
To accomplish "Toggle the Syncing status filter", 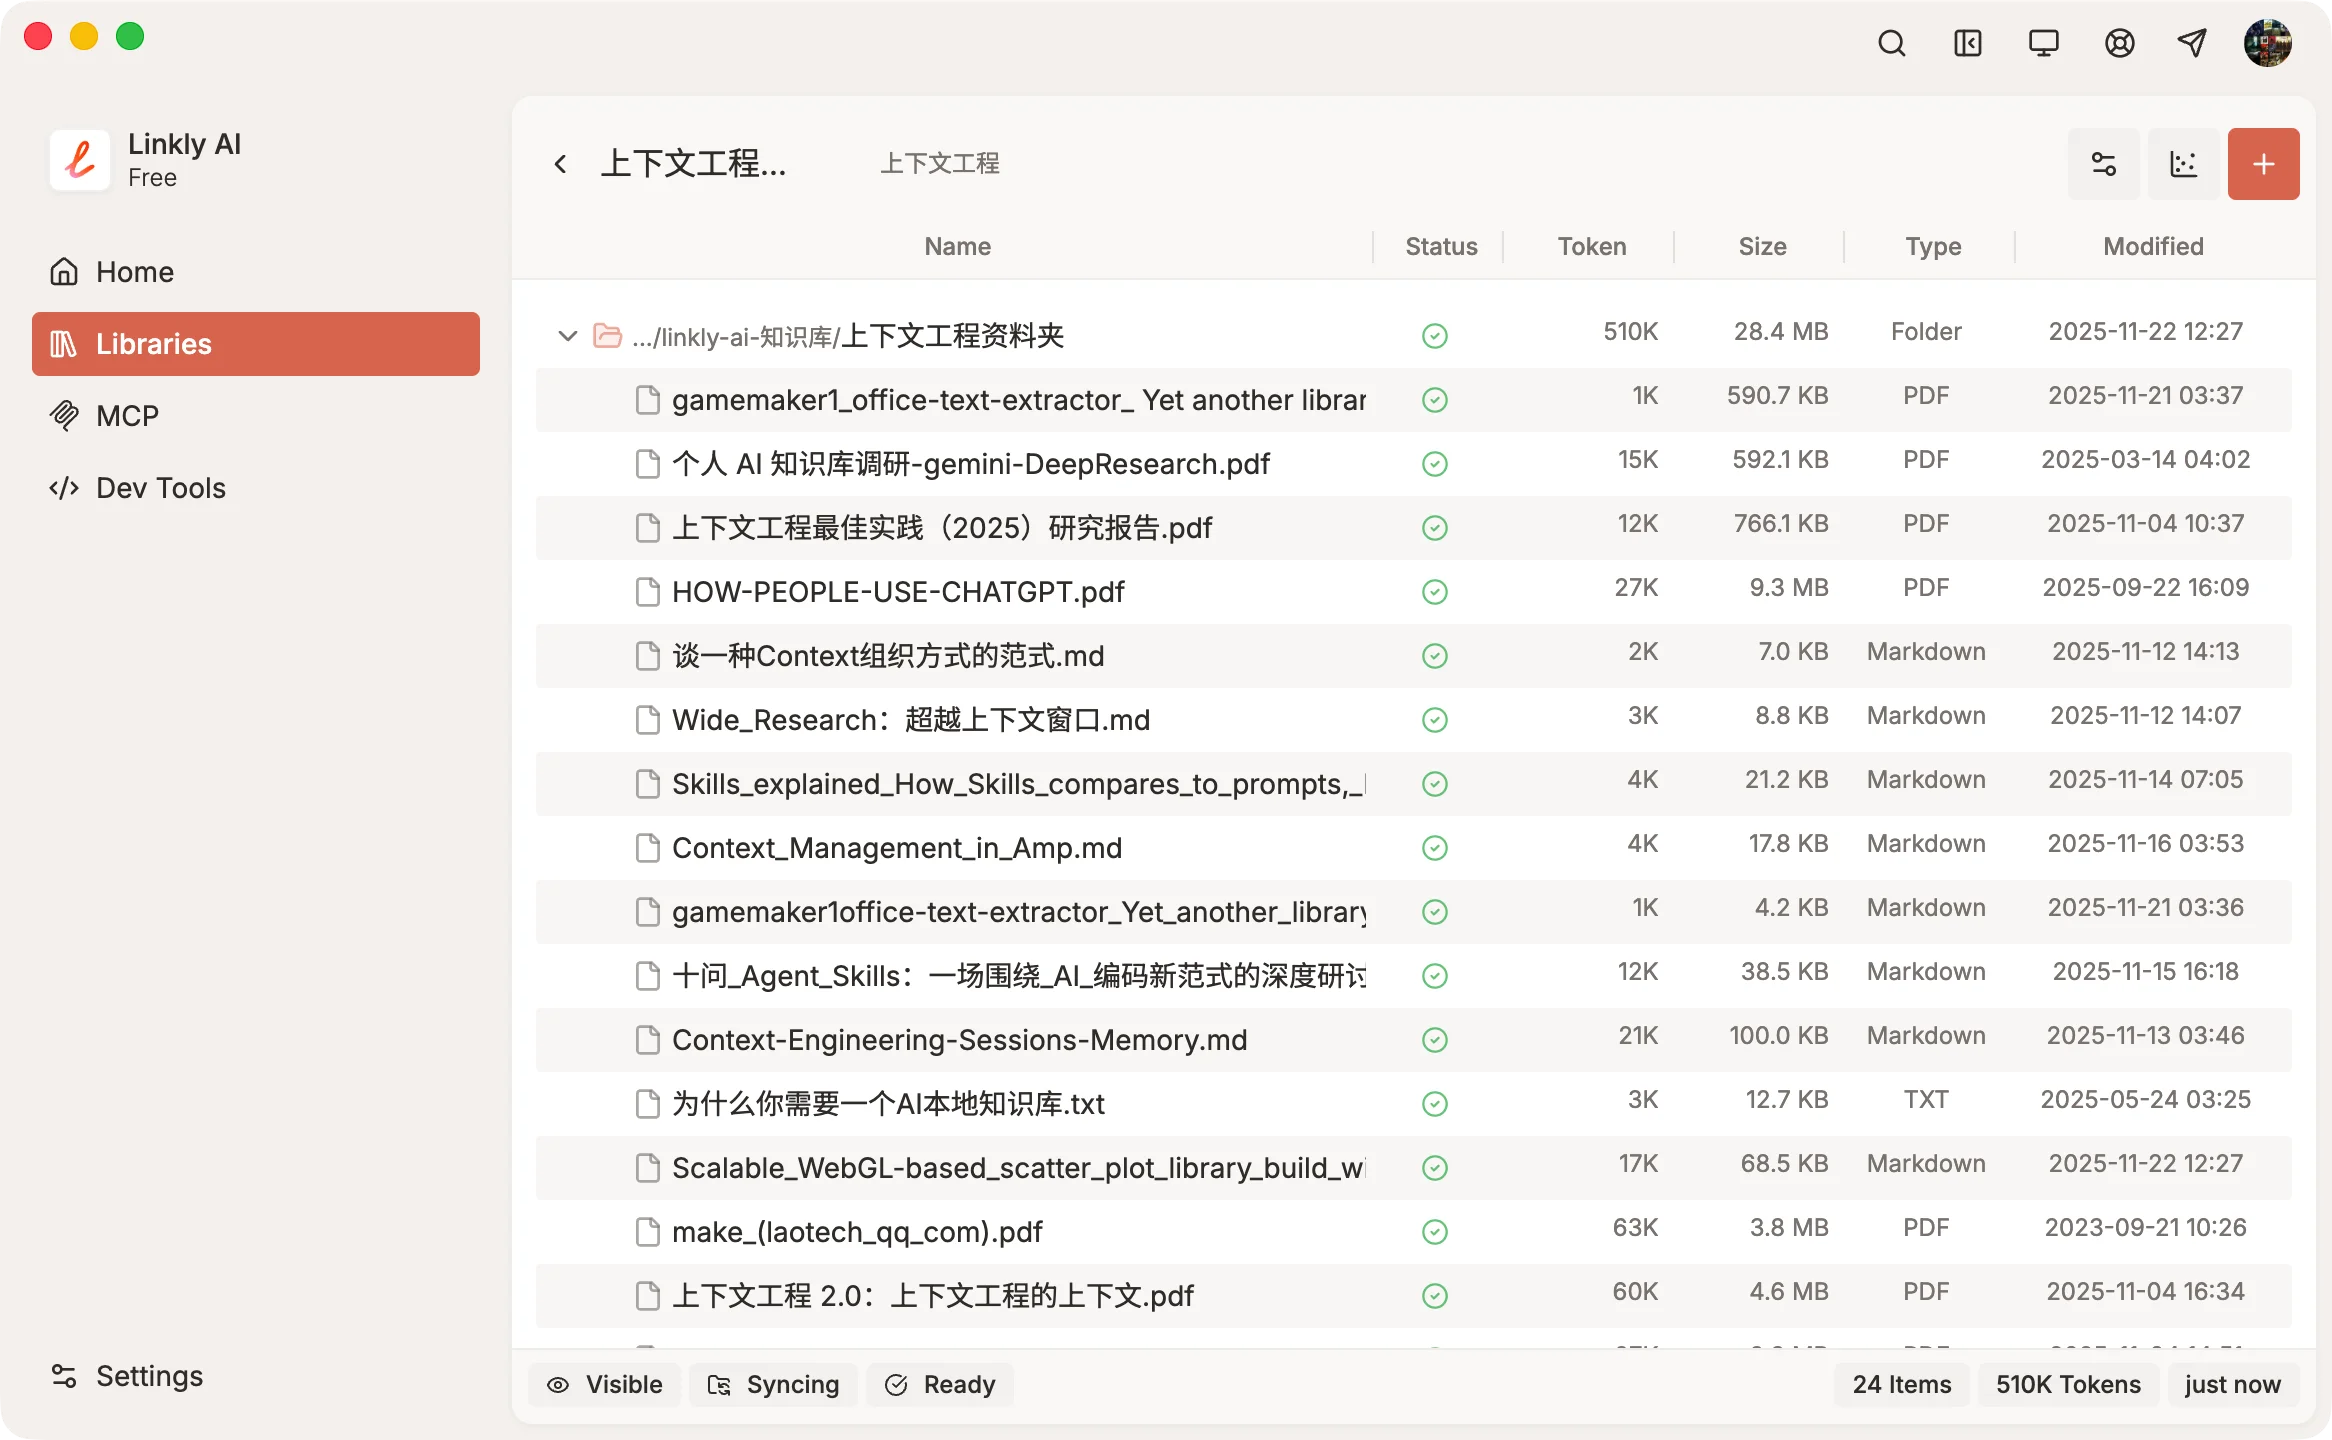I will [x=773, y=1384].
